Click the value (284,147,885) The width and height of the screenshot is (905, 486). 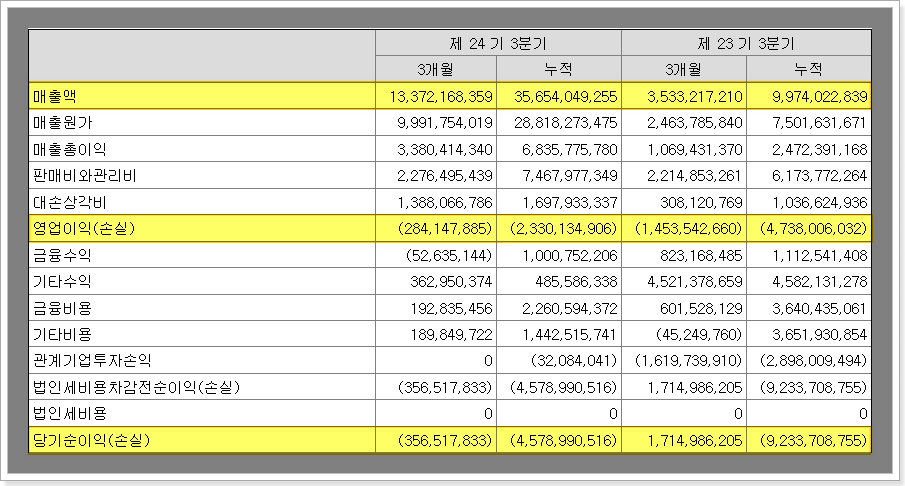click(x=445, y=229)
